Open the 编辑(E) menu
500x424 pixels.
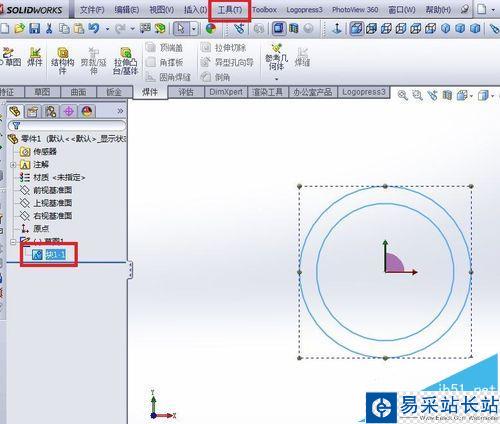pyautogui.click(x=127, y=10)
